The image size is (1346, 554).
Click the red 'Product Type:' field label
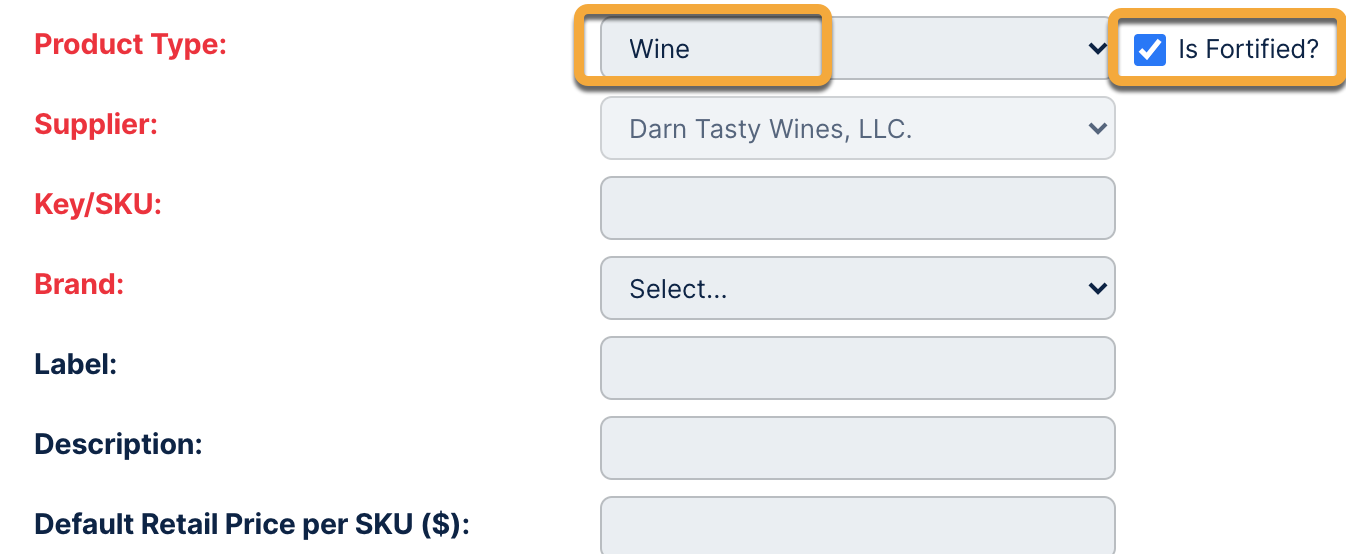tap(131, 45)
